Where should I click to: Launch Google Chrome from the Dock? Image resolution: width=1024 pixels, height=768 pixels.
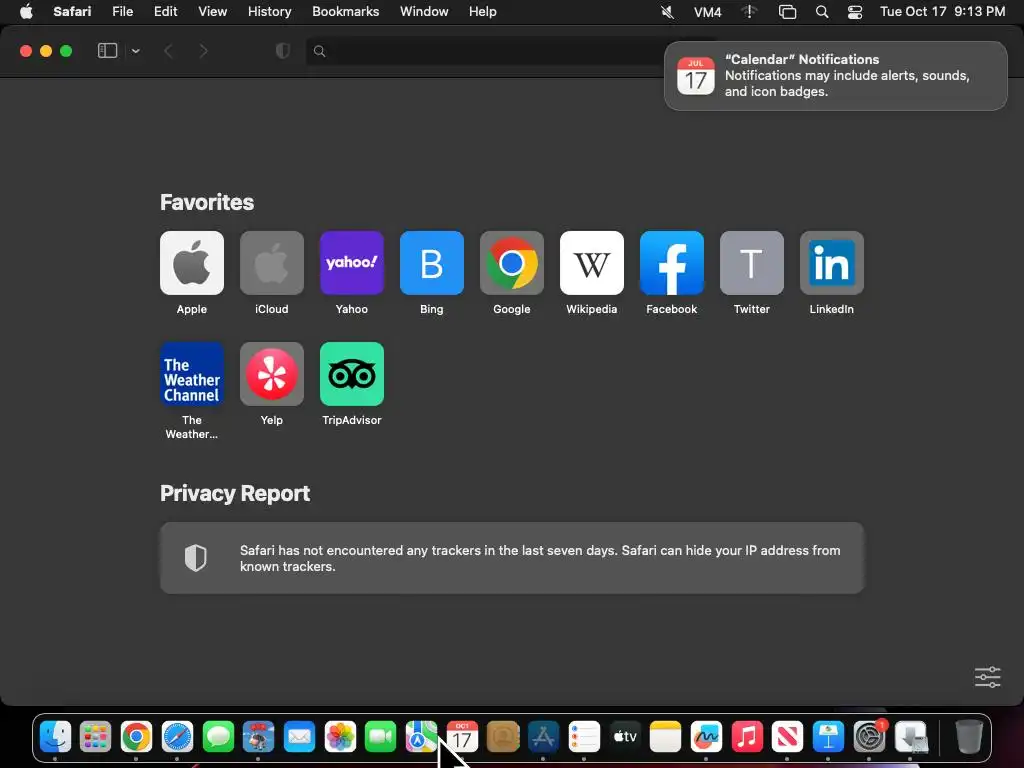pos(136,737)
